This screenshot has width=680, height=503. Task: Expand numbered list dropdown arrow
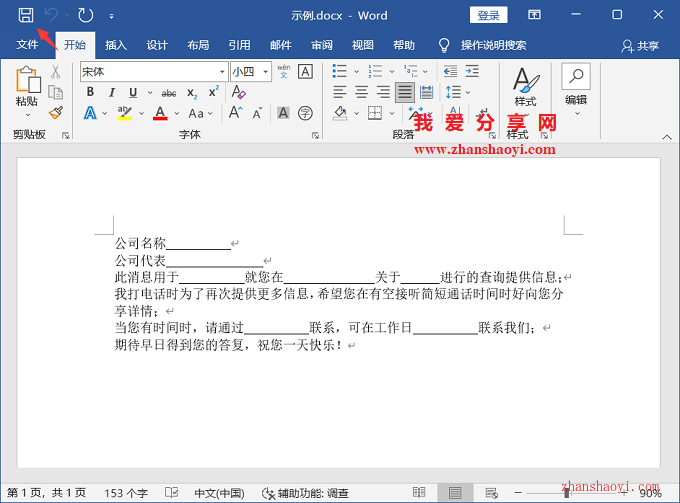coord(392,72)
